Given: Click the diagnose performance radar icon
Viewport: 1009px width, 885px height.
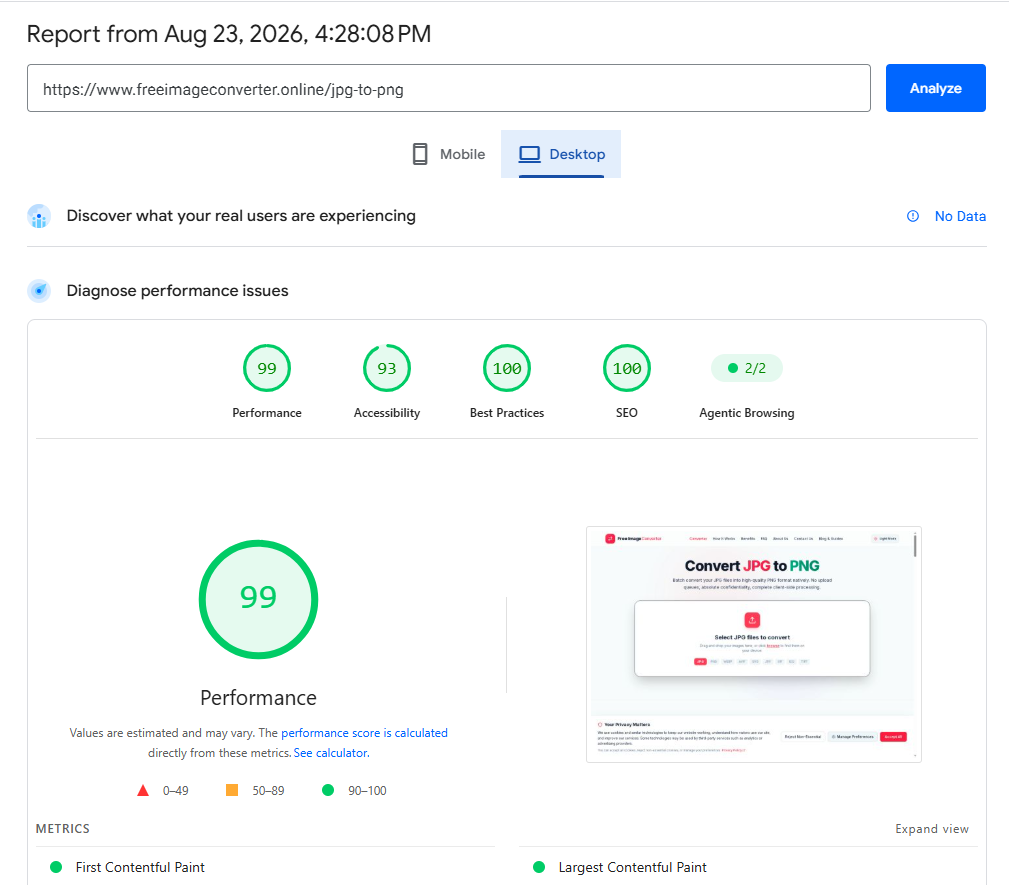Looking at the screenshot, I should (39, 291).
